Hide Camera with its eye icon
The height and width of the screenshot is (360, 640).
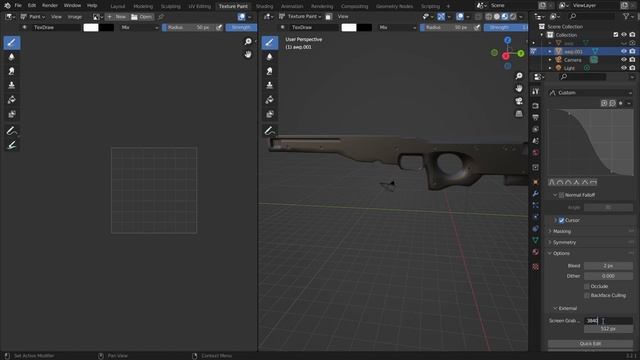[624, 60]
